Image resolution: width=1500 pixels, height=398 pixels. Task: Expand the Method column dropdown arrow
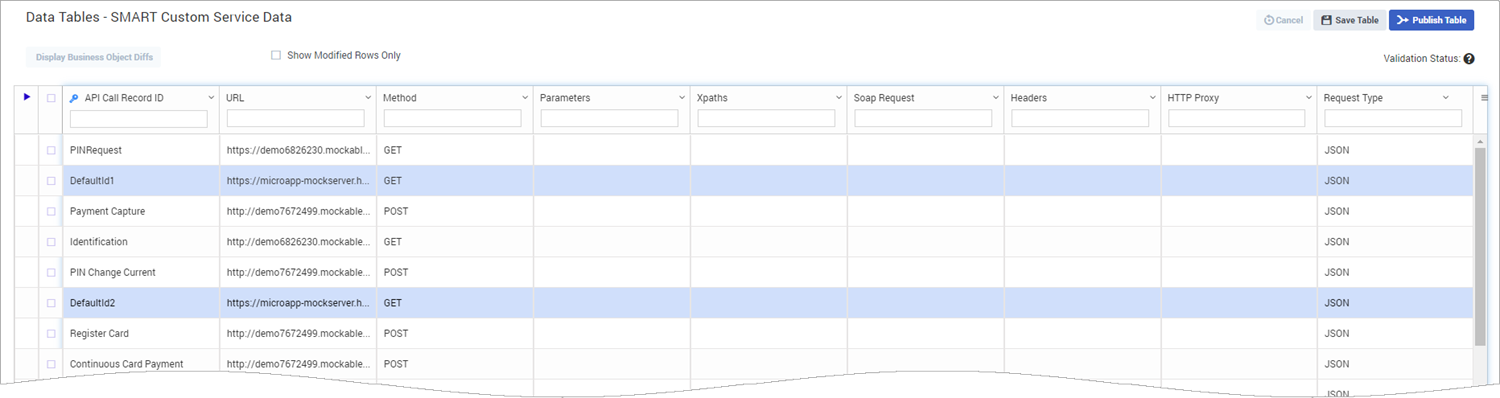click(x=525, y=98)
